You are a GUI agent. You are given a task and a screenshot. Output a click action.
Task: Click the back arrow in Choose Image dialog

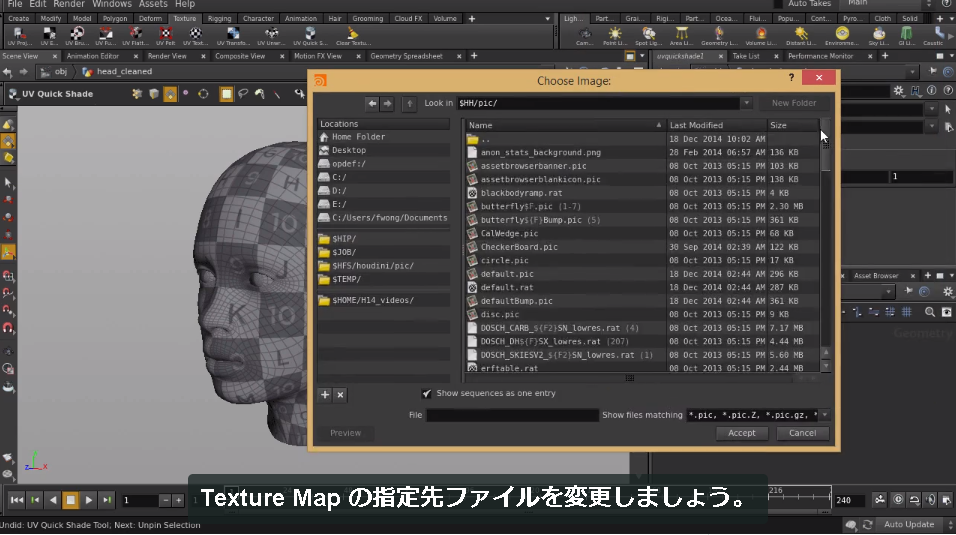(372, 103)
